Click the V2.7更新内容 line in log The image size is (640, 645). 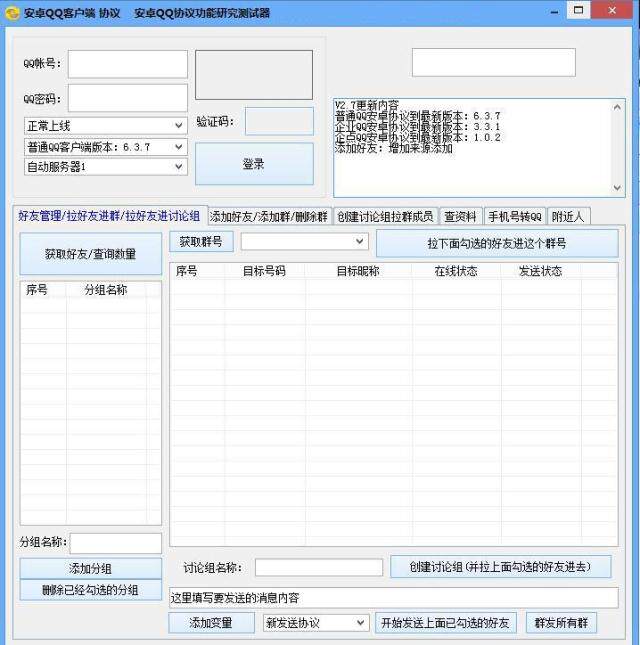coord(366,105)
